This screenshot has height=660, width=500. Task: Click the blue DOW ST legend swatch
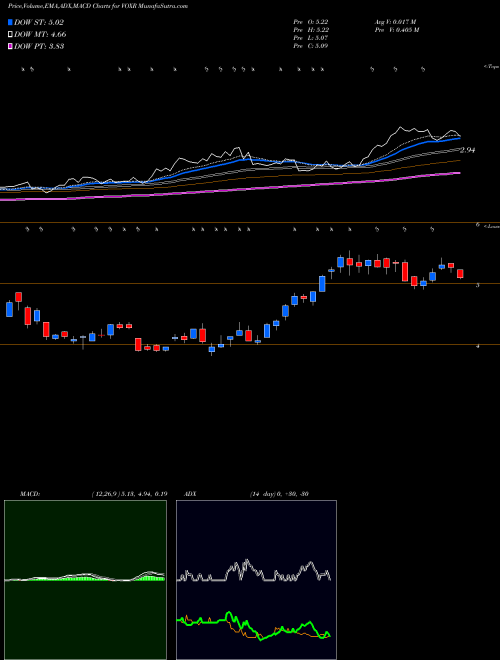click(x=10, y=22)
